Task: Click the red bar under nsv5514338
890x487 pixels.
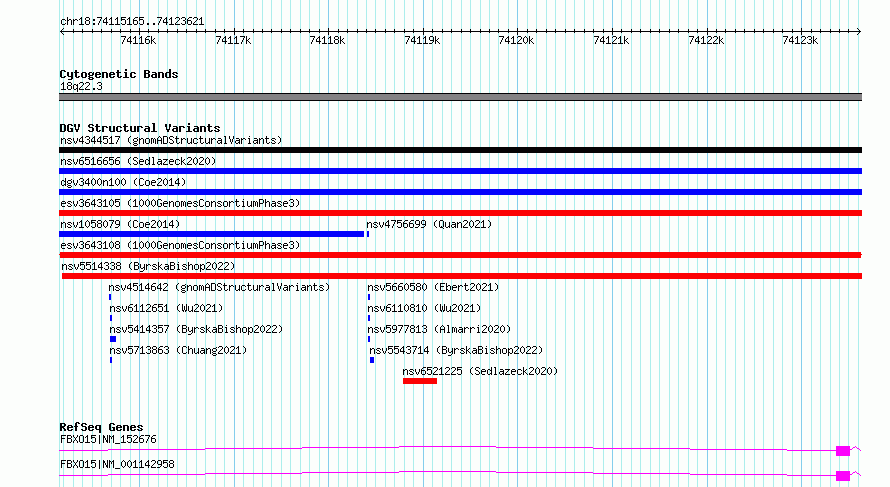Action: click(462, 276)
